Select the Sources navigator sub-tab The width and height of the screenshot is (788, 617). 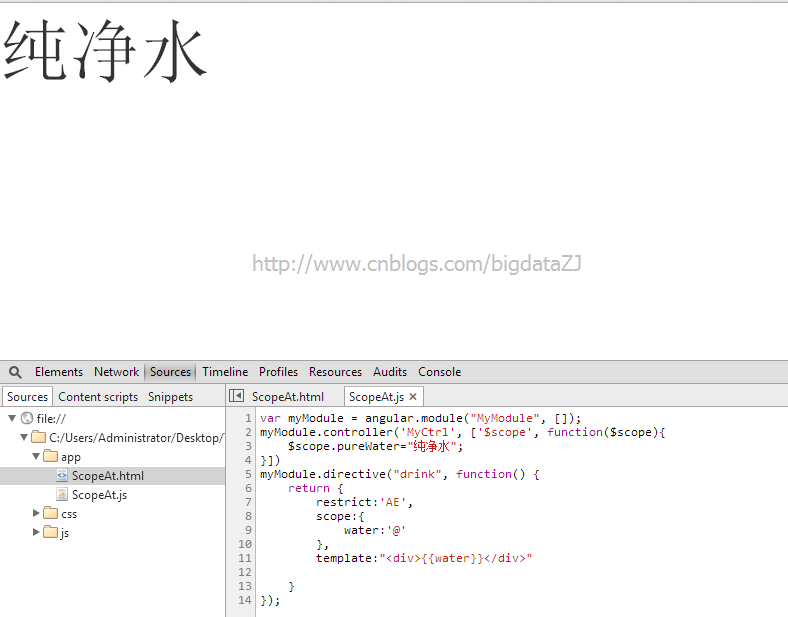tap(27, 397)
